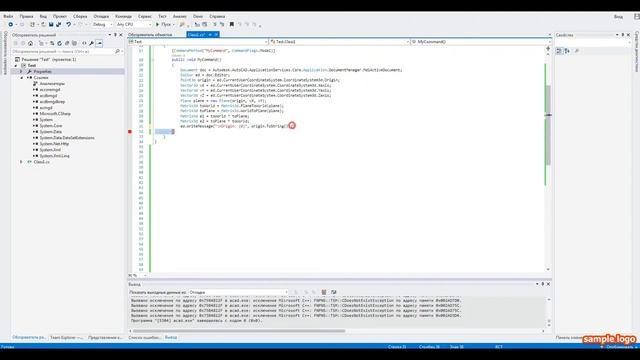Image resolution: width=640 pixels, height=360 pixels.
Task: Open the Test project scope dropdown
Action: (198, 42)
